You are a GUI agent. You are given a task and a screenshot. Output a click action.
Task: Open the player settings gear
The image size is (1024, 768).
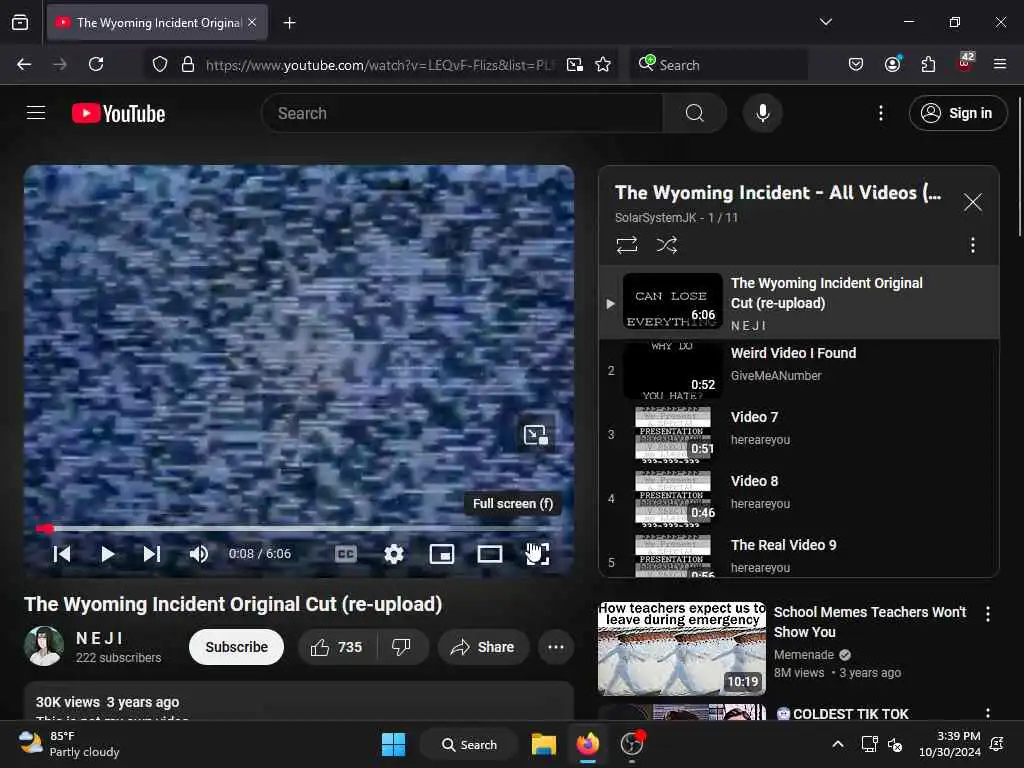coord(394,554)
